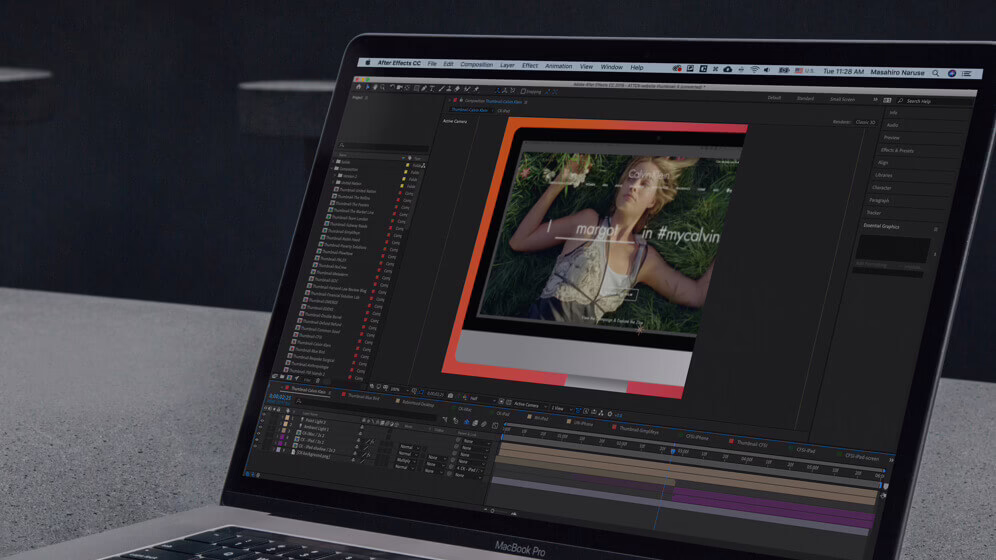996x560 pixels.
Task: Click the Creative Cloud icon in the menu bar
Action: click(677, 68)
